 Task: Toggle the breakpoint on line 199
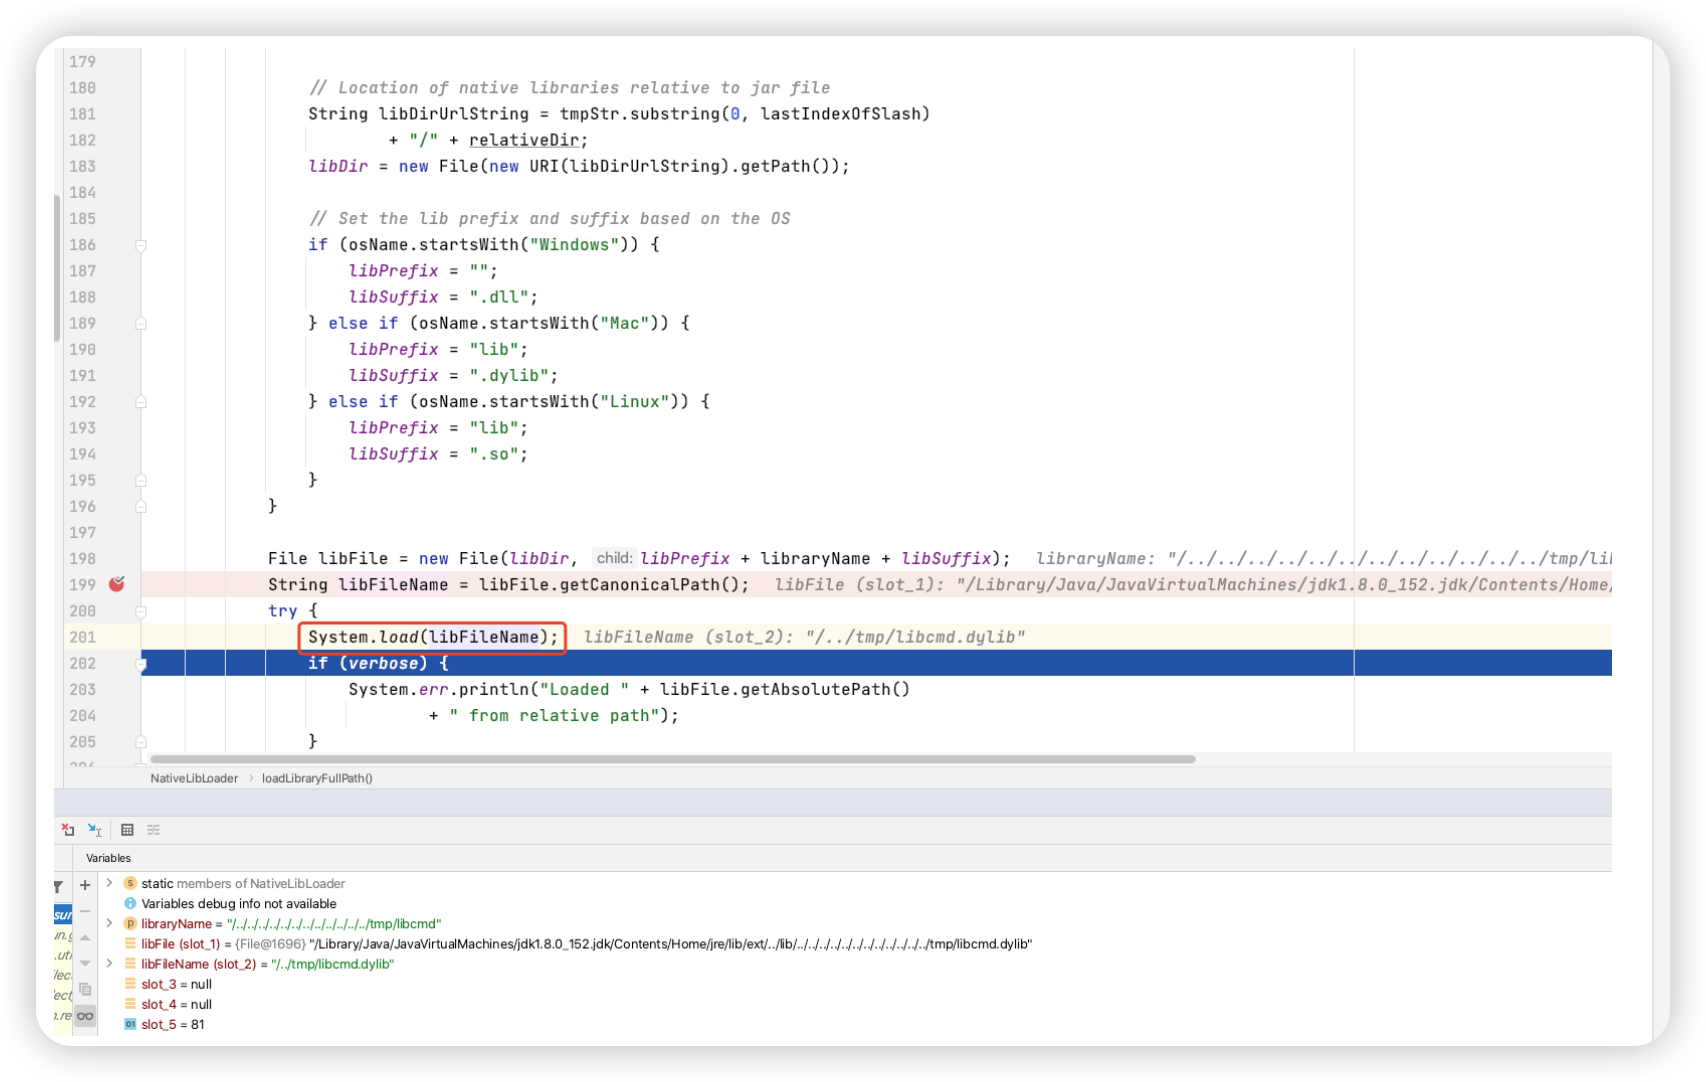[x=117, y=584]
